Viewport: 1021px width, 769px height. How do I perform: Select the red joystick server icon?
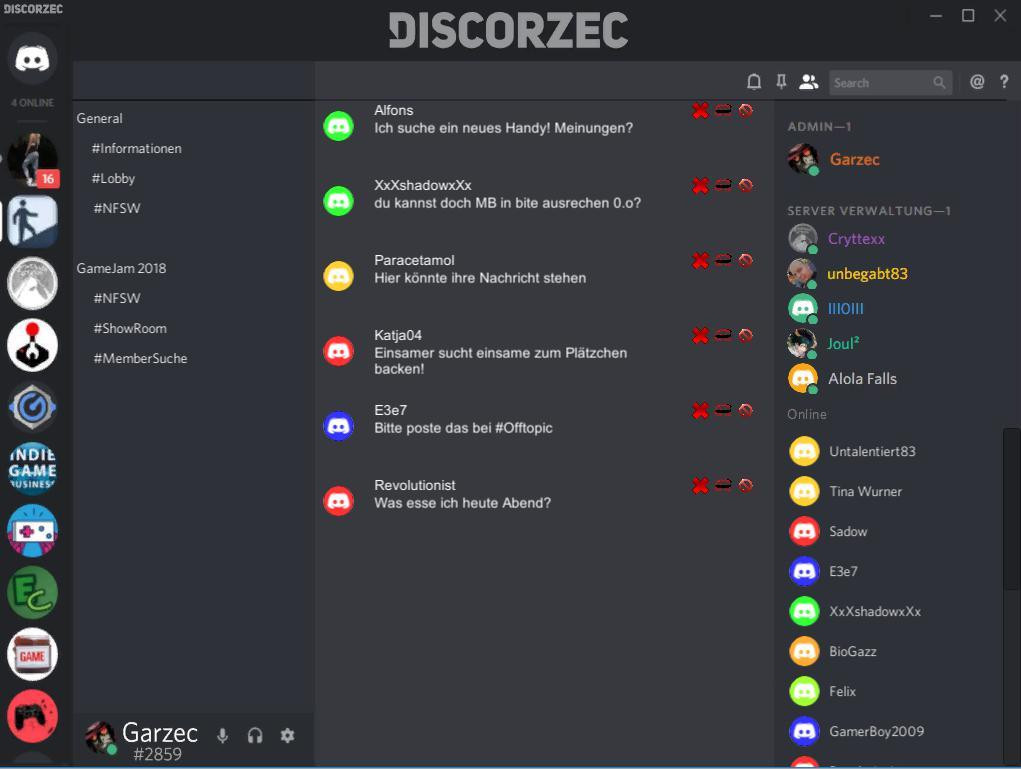[x=32, y=345]
